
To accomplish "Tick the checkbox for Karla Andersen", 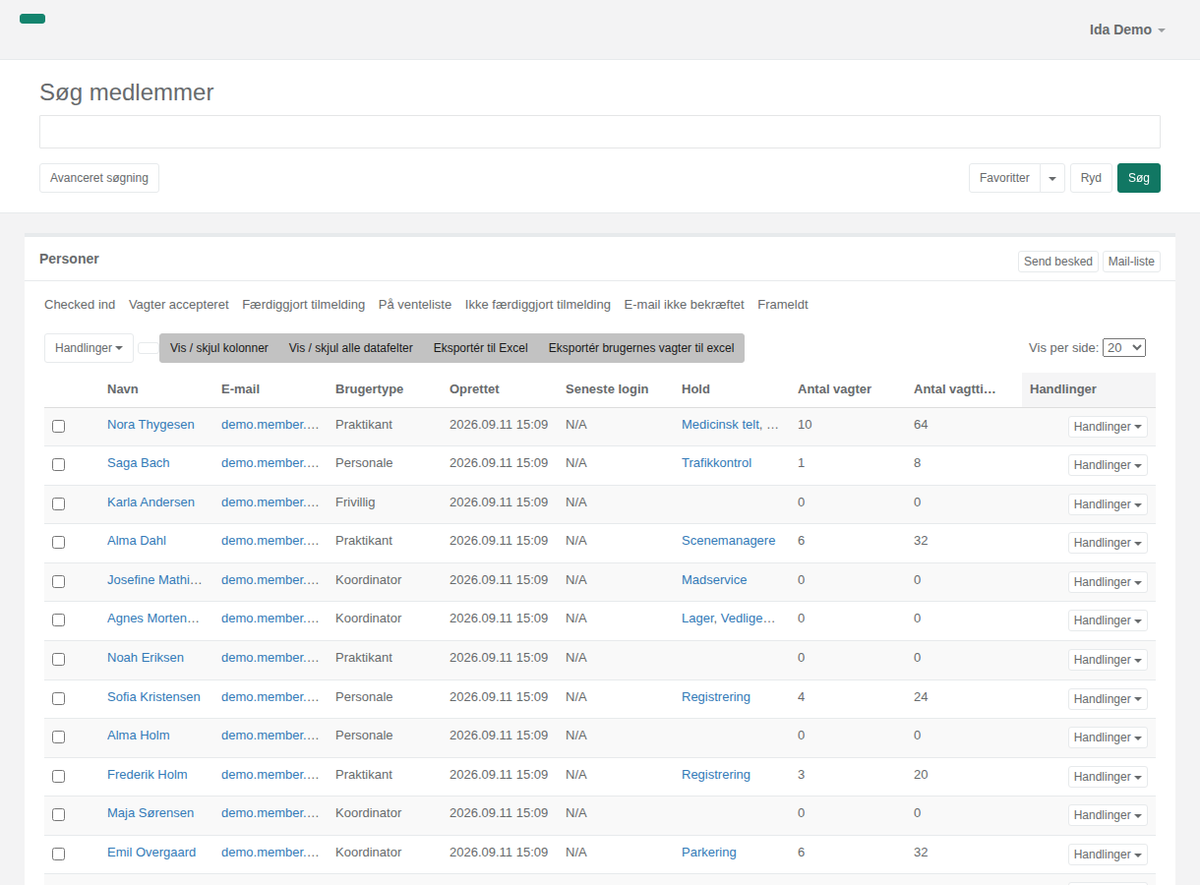I will click(x=58, y=504).
